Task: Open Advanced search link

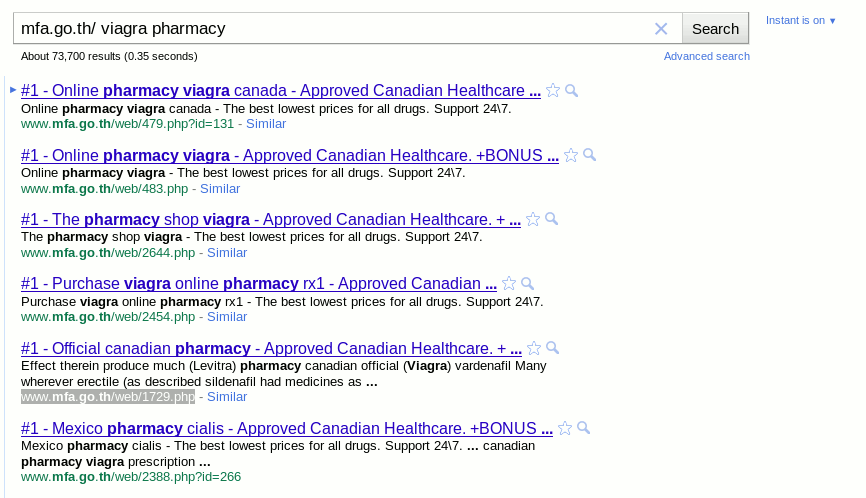Action: pos(706,56)
